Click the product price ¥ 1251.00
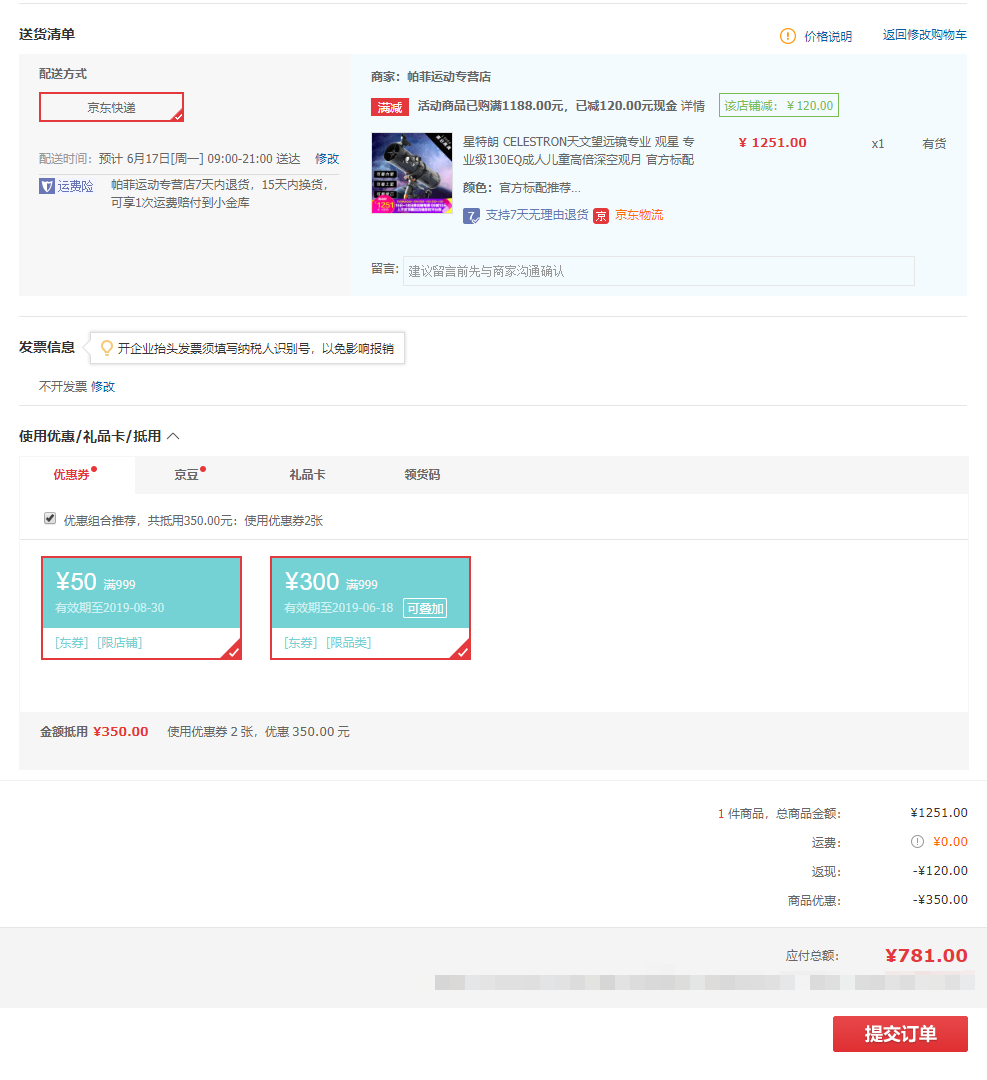 pyautogui.click(x=772, y=143)
